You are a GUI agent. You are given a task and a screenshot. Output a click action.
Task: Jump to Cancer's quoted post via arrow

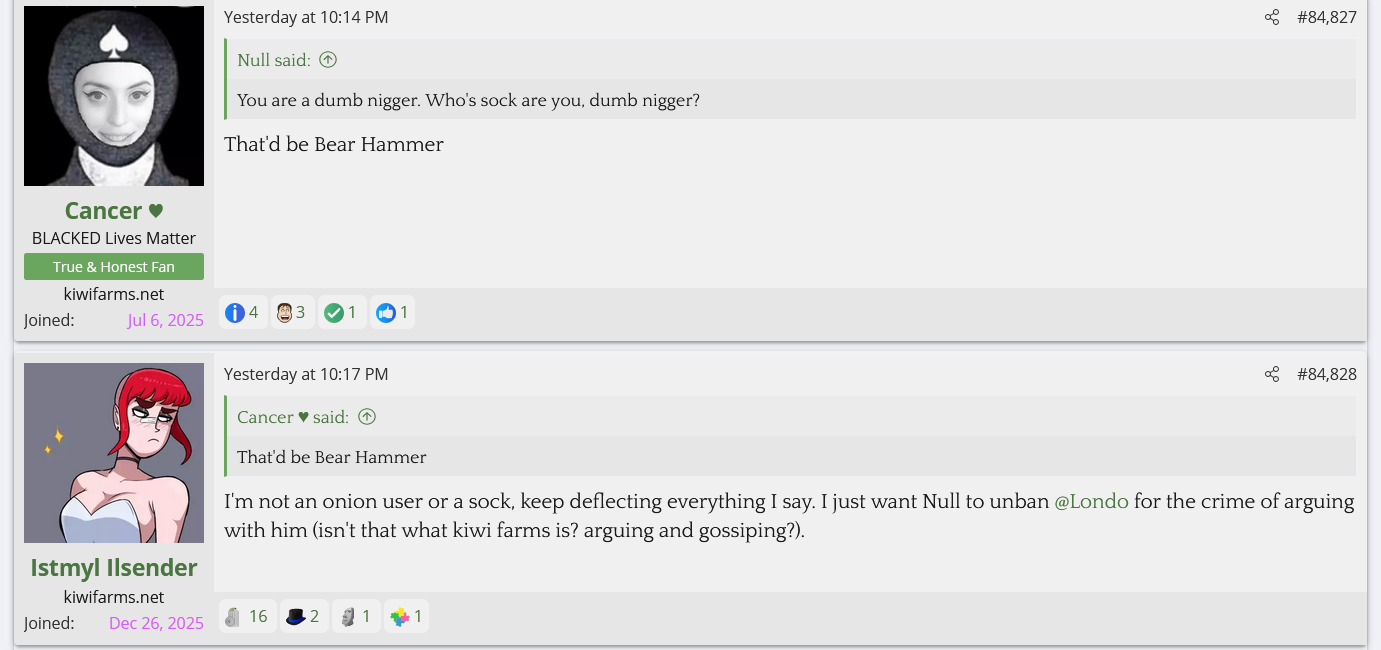click(x=367, y=417)
